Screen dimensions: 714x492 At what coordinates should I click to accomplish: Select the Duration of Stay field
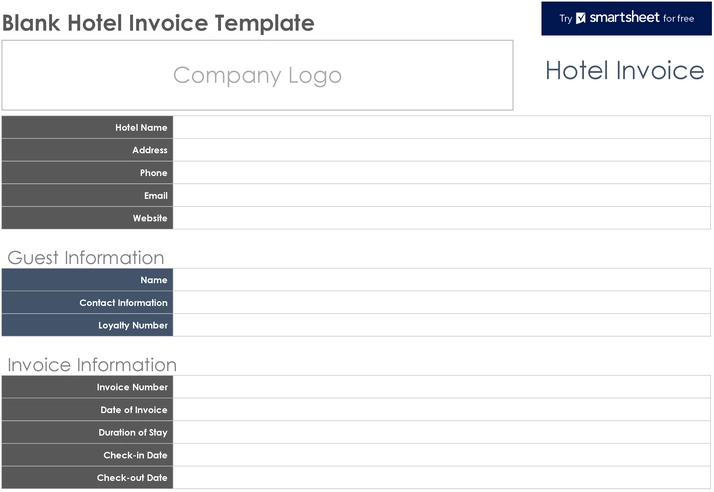pyautogui.click(x=441, y=432)
